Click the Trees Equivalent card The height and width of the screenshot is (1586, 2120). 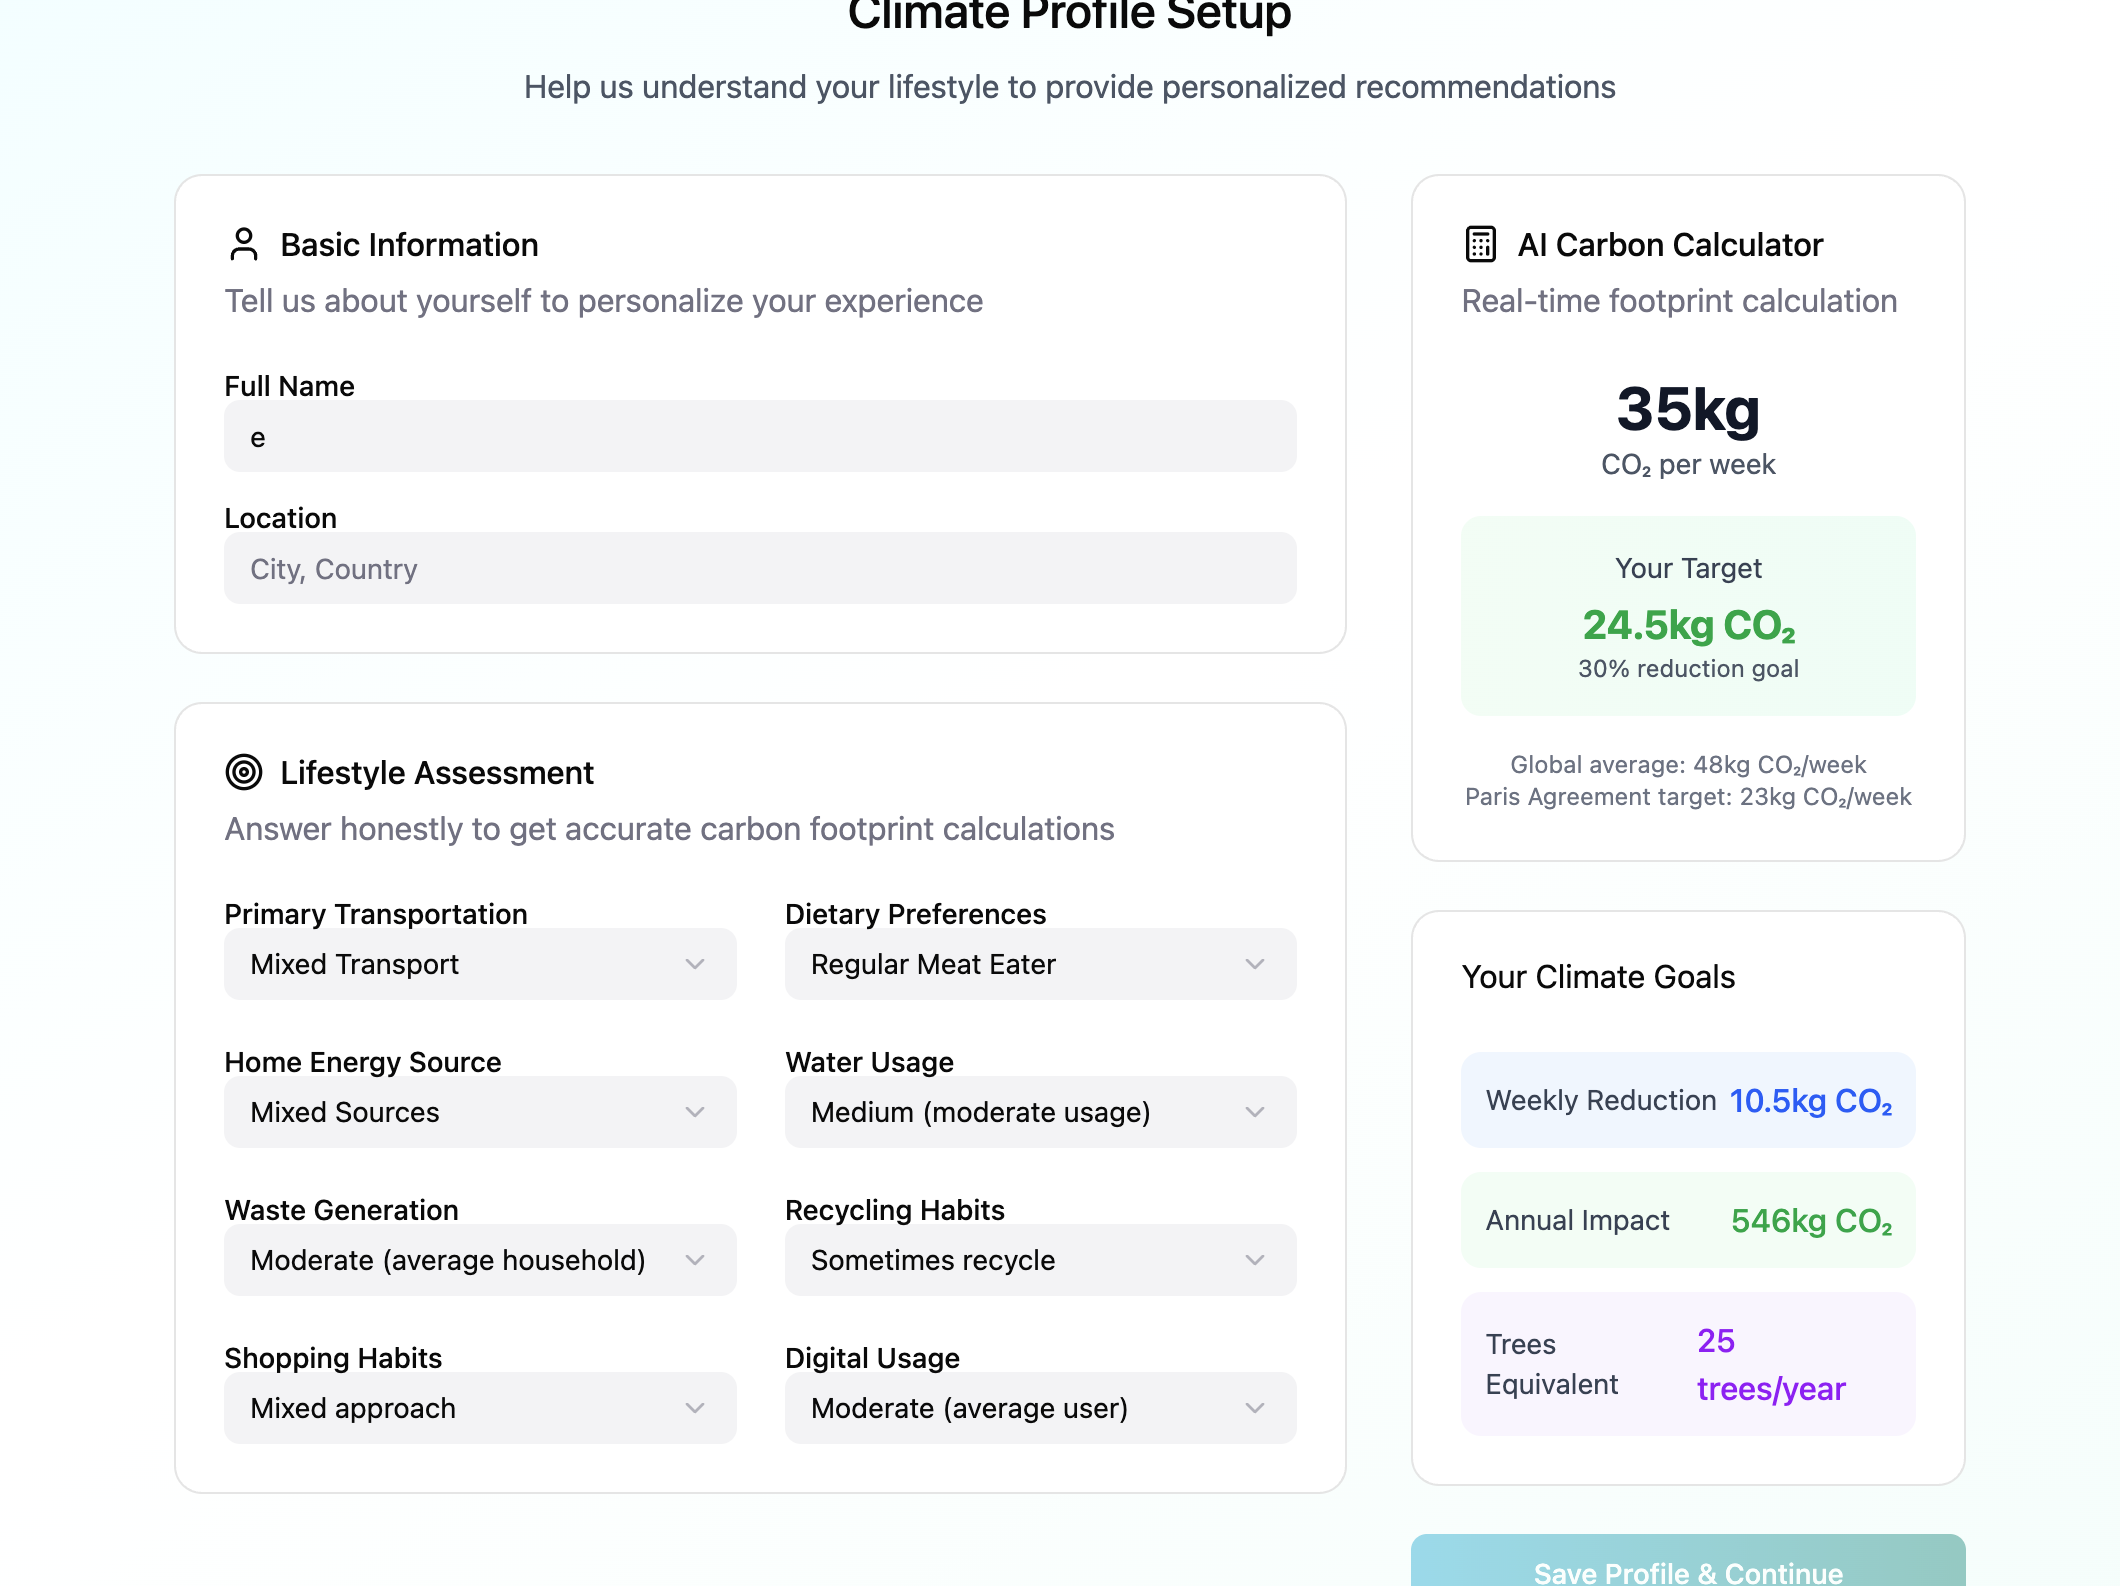click(1687, 1364)
